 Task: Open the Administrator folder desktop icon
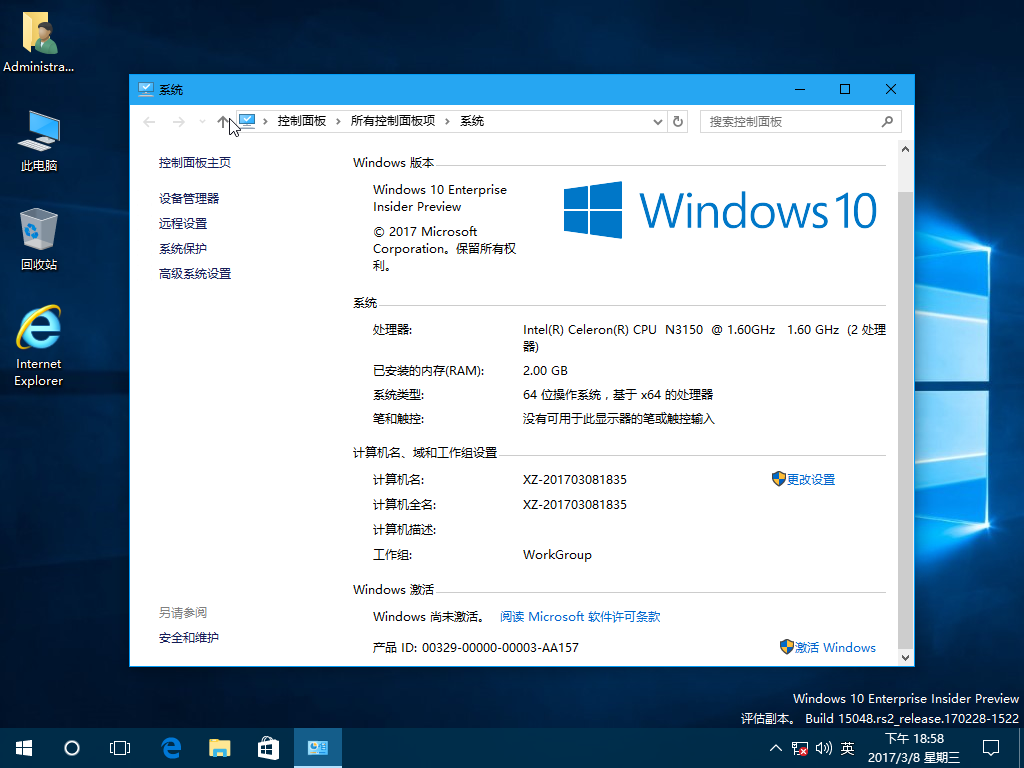[39, 42]
